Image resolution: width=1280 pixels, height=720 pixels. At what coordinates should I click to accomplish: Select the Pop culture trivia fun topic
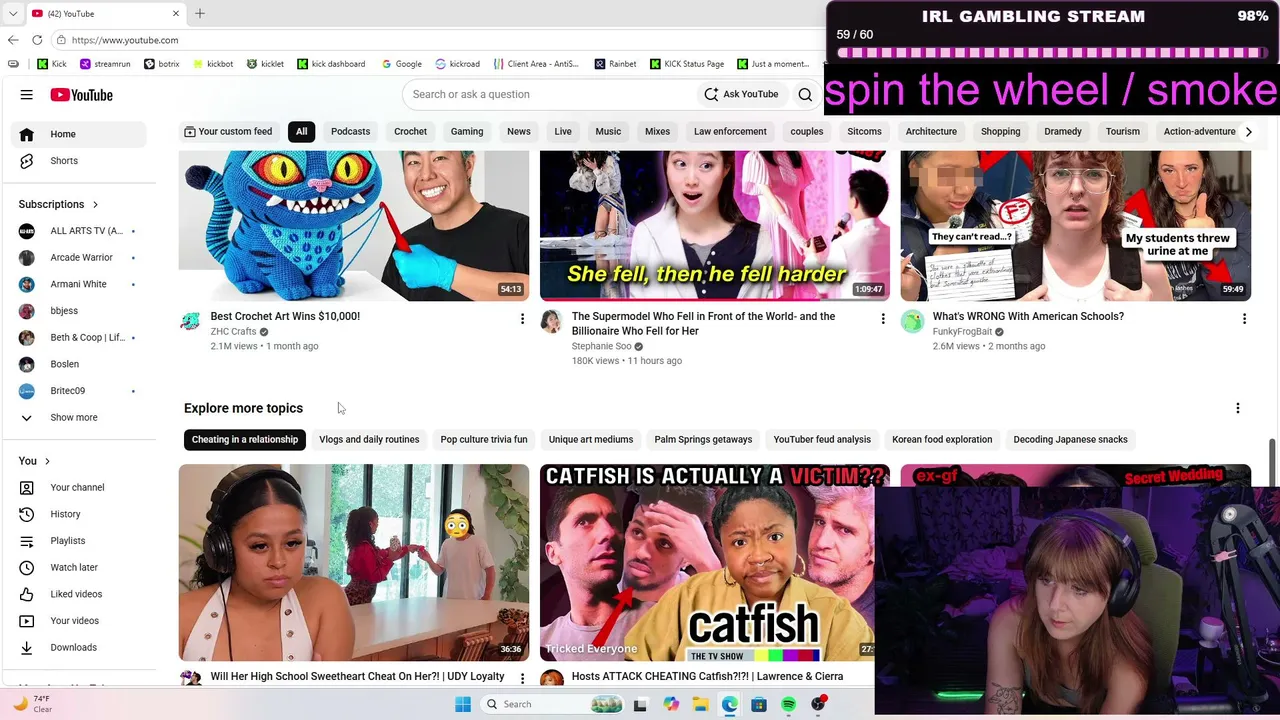coord(484,439)
